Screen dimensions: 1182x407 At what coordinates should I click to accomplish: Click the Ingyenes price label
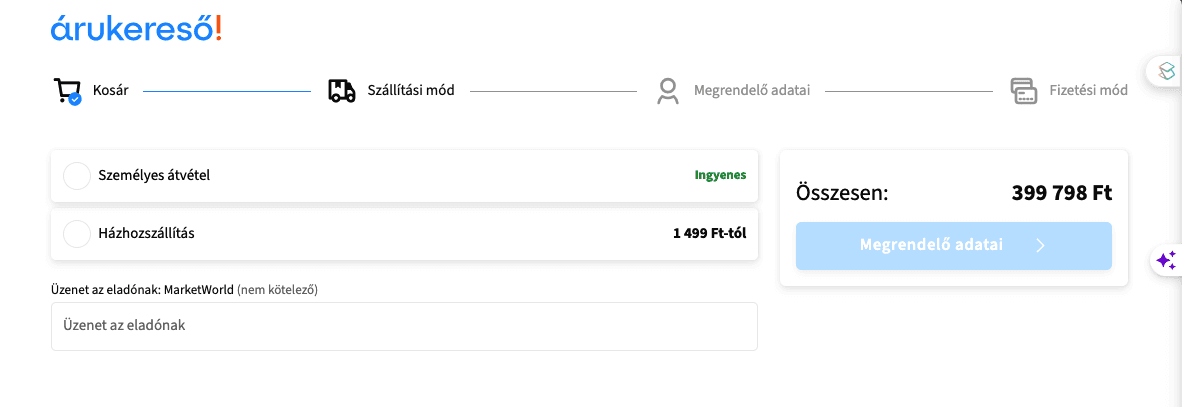[x=720, y=175]
